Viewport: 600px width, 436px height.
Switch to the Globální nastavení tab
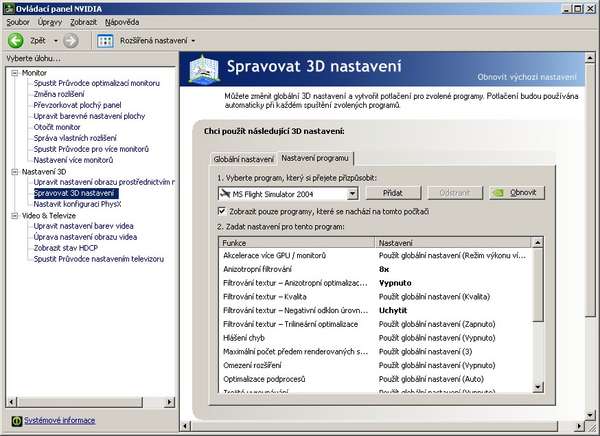(x=243, y=159)
